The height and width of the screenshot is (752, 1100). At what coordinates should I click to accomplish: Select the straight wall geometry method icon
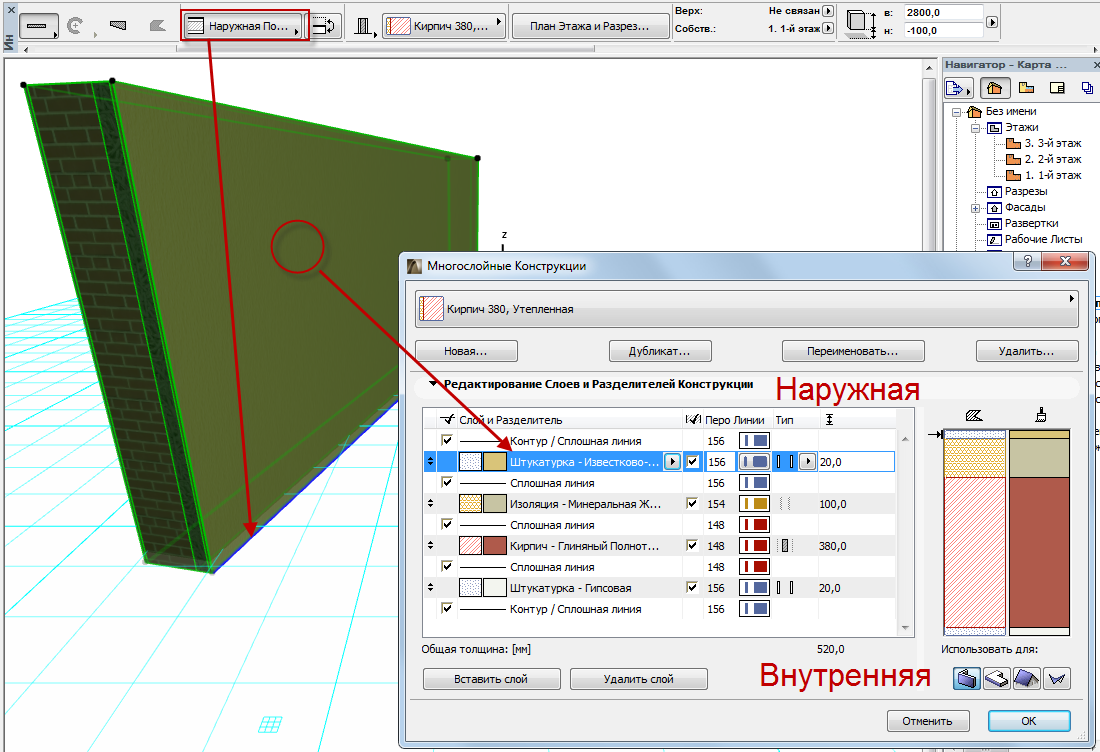(39, 26)
